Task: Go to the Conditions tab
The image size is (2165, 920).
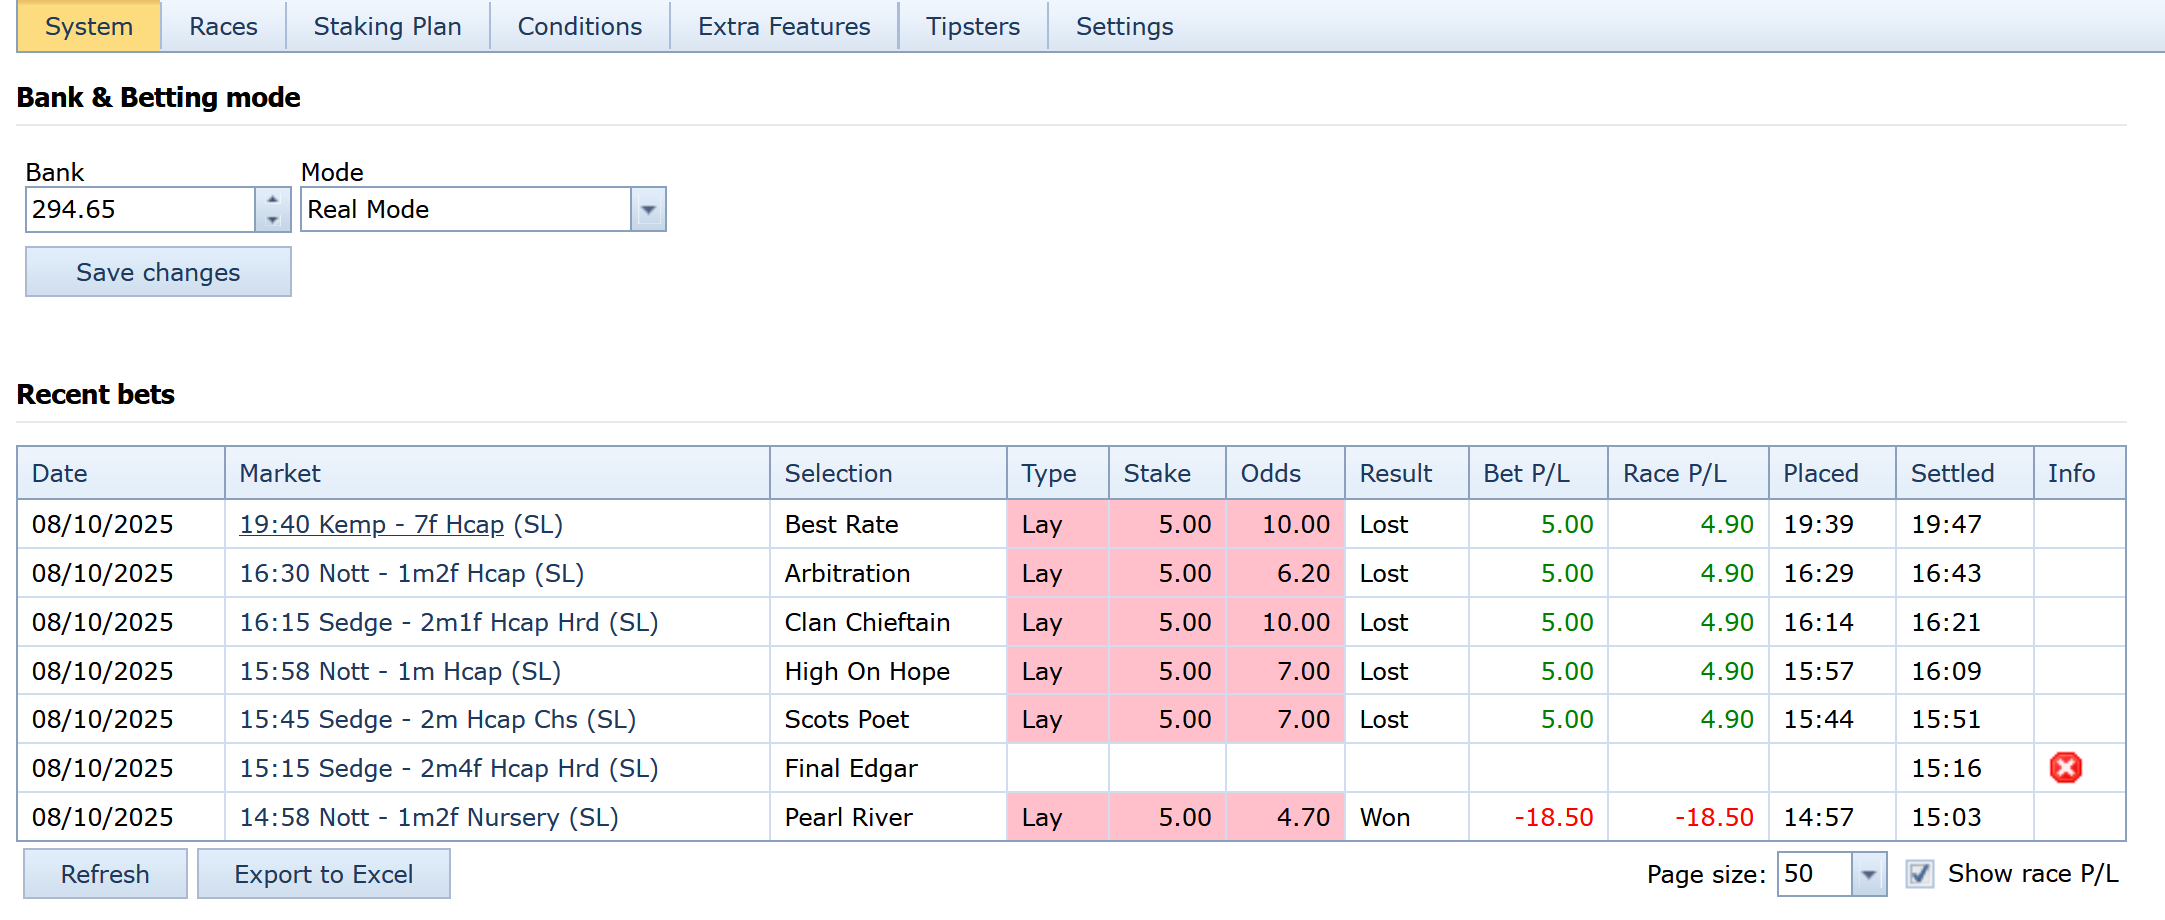Action: point(579,27)
